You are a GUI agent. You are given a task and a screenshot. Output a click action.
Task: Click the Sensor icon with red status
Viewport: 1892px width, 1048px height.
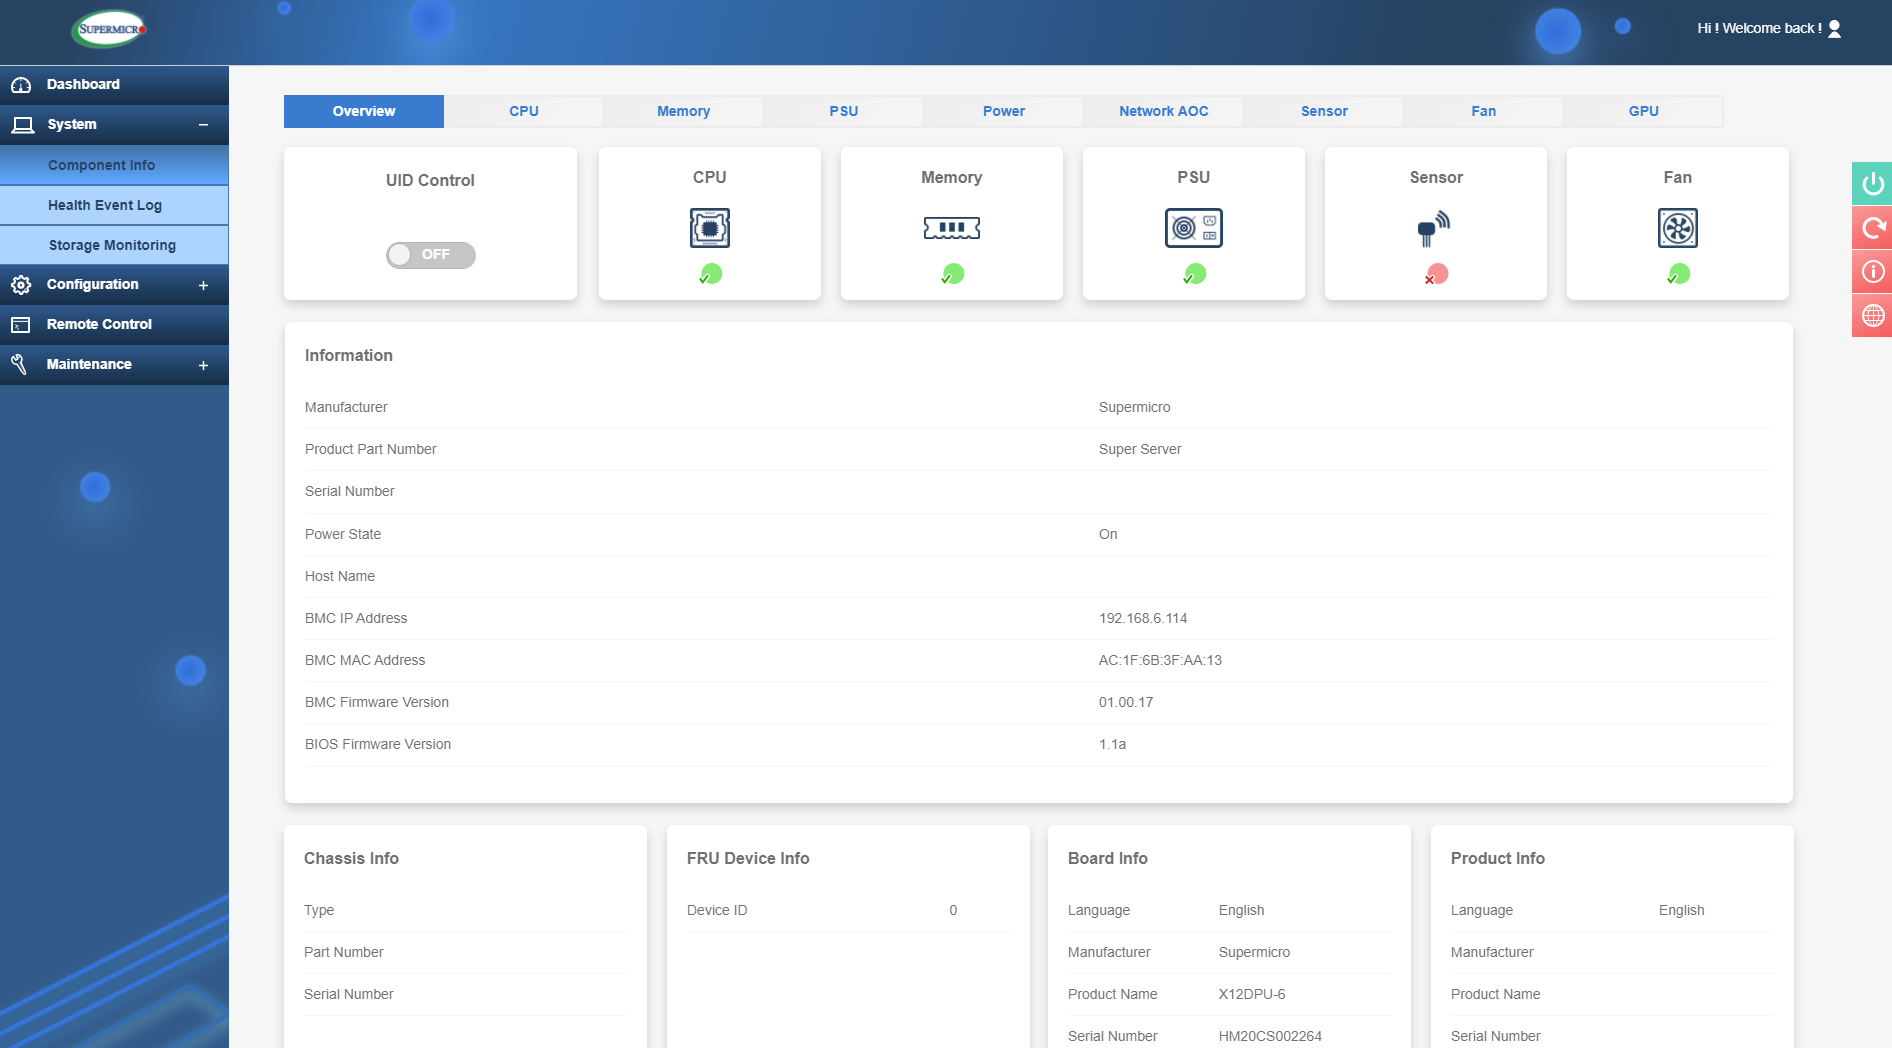pos(1434,229)
